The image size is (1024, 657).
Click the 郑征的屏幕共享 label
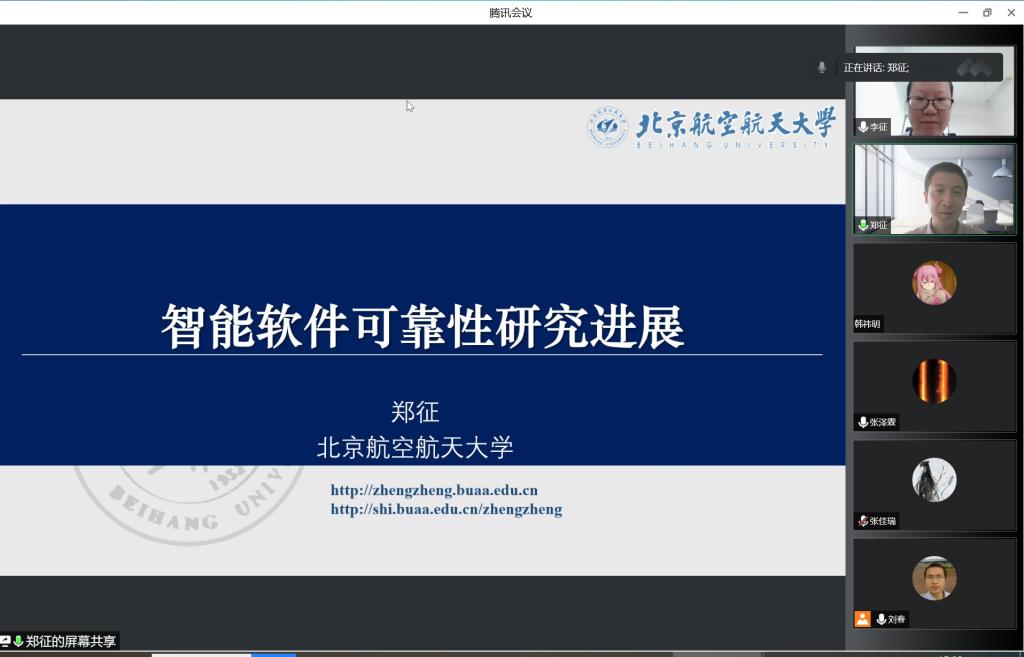pos(70,641)
